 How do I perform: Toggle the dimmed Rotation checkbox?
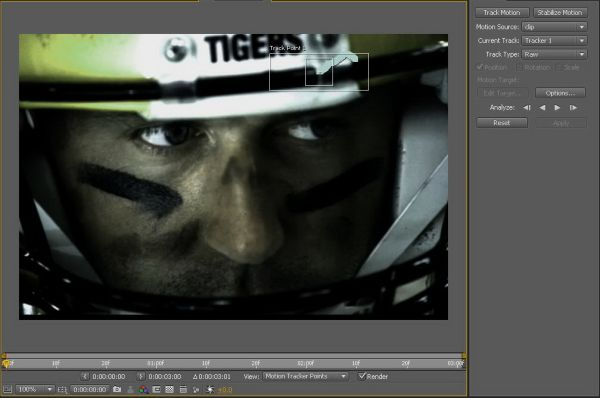coord(519,67)
